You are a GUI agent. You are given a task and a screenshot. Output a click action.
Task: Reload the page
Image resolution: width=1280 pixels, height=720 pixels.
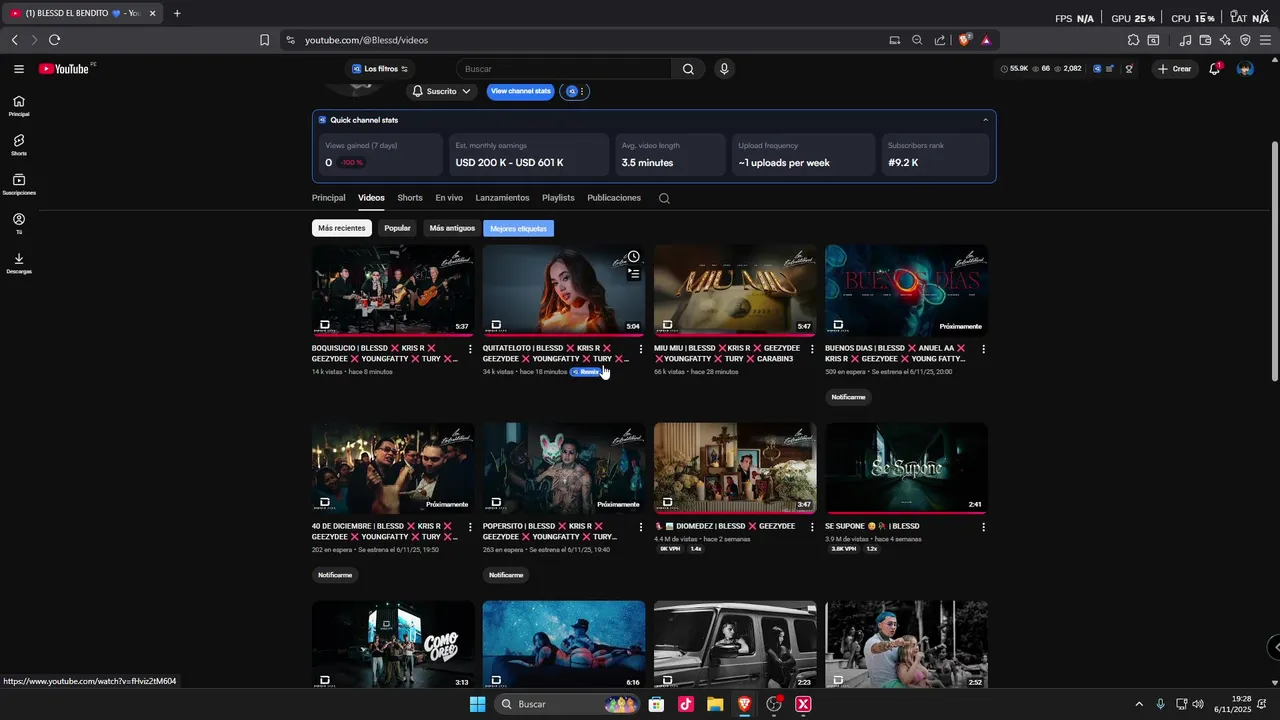[x=54, y=40]
